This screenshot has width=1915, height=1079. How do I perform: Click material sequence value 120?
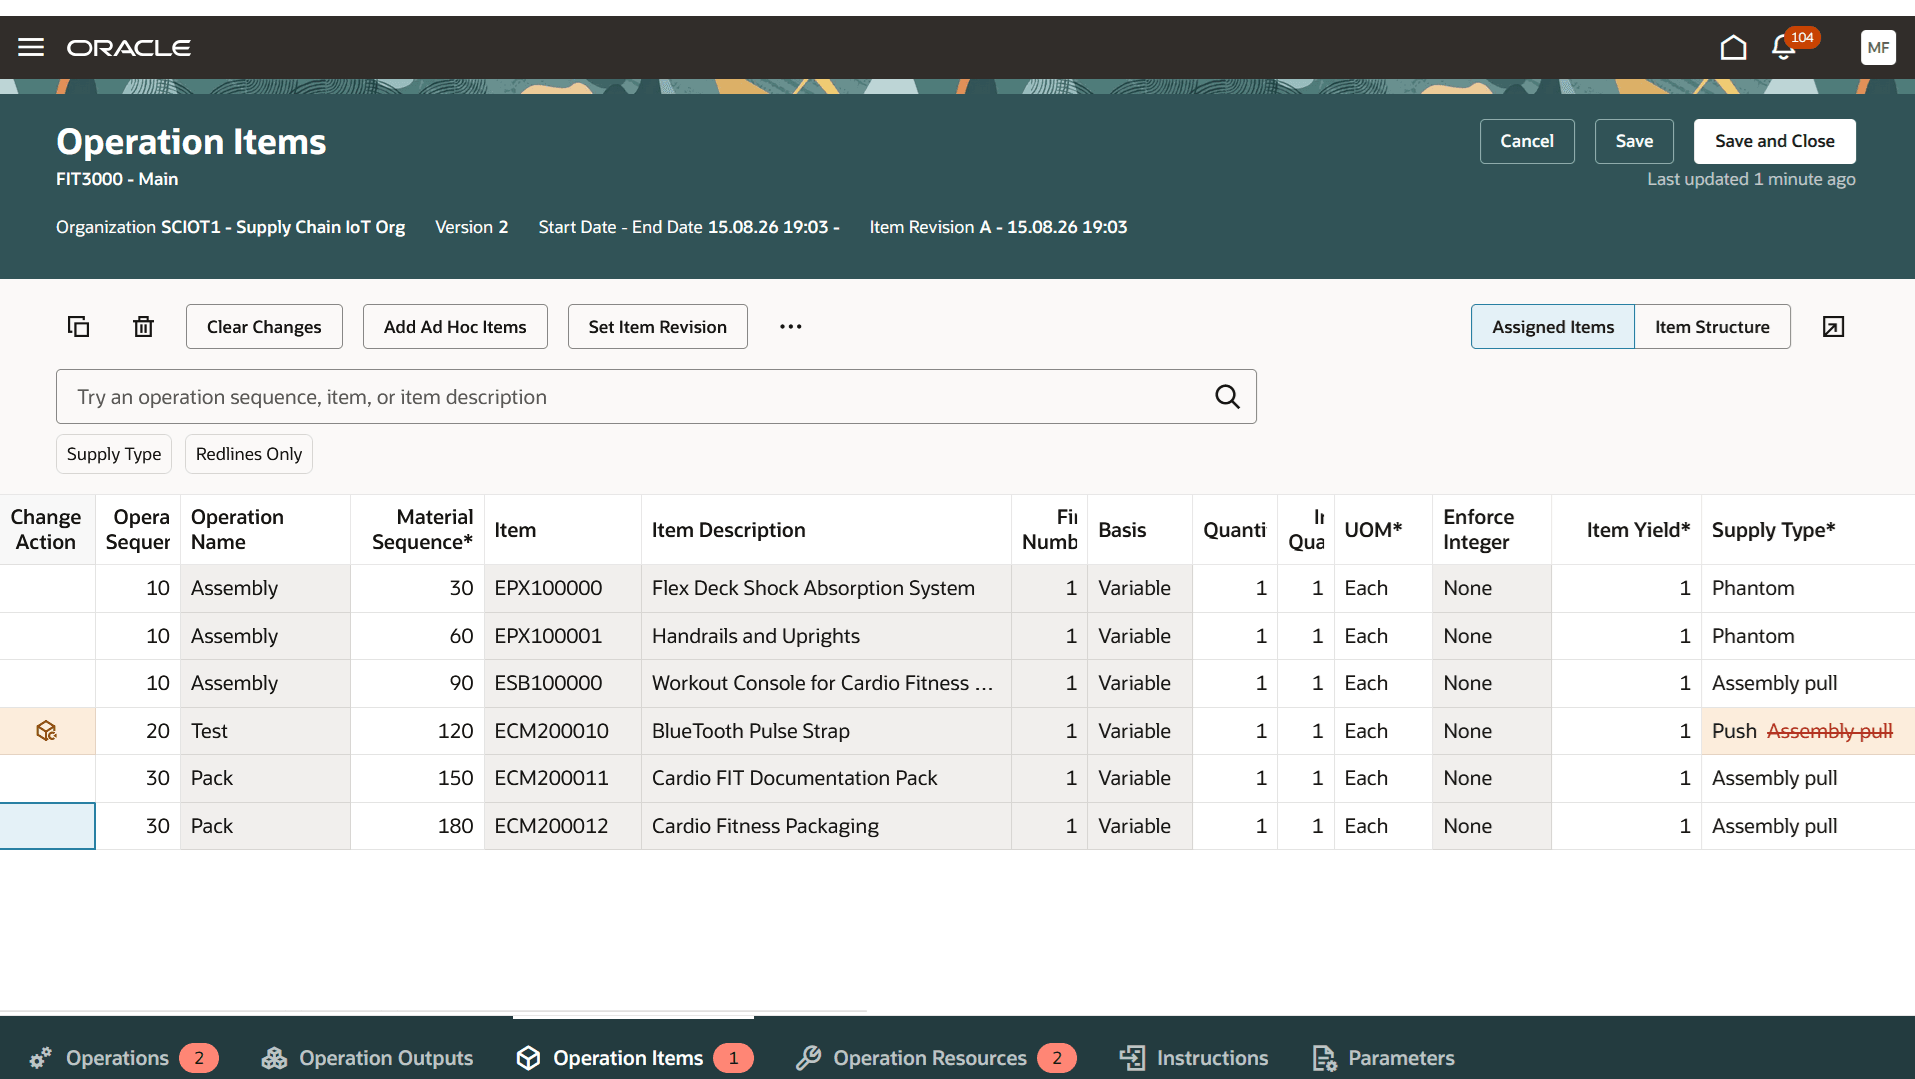417,731
